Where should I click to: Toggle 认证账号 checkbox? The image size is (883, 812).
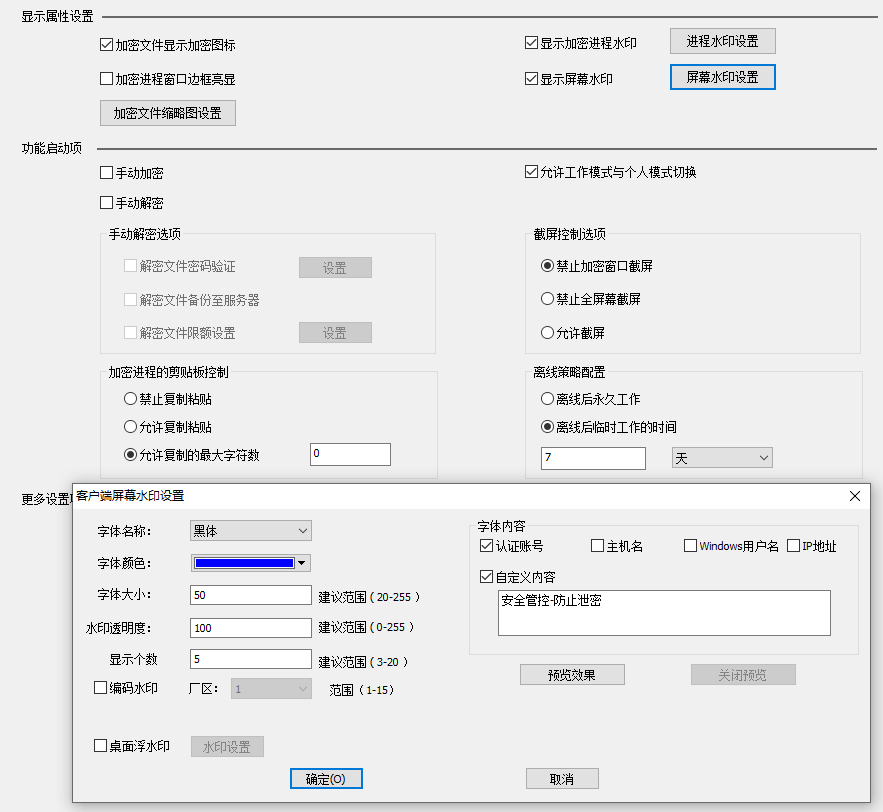pos(487,546)
